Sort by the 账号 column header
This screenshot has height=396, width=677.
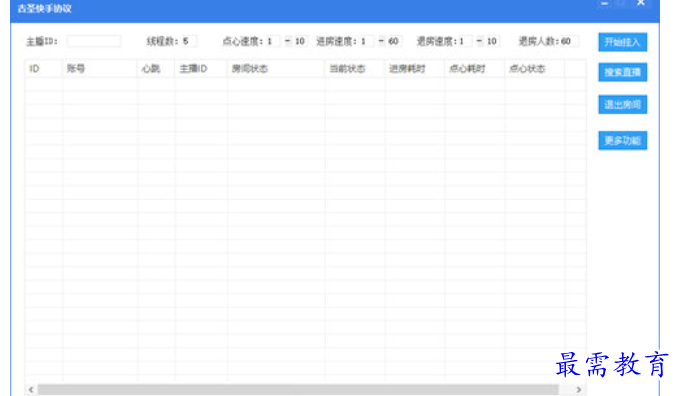[100, 69]
